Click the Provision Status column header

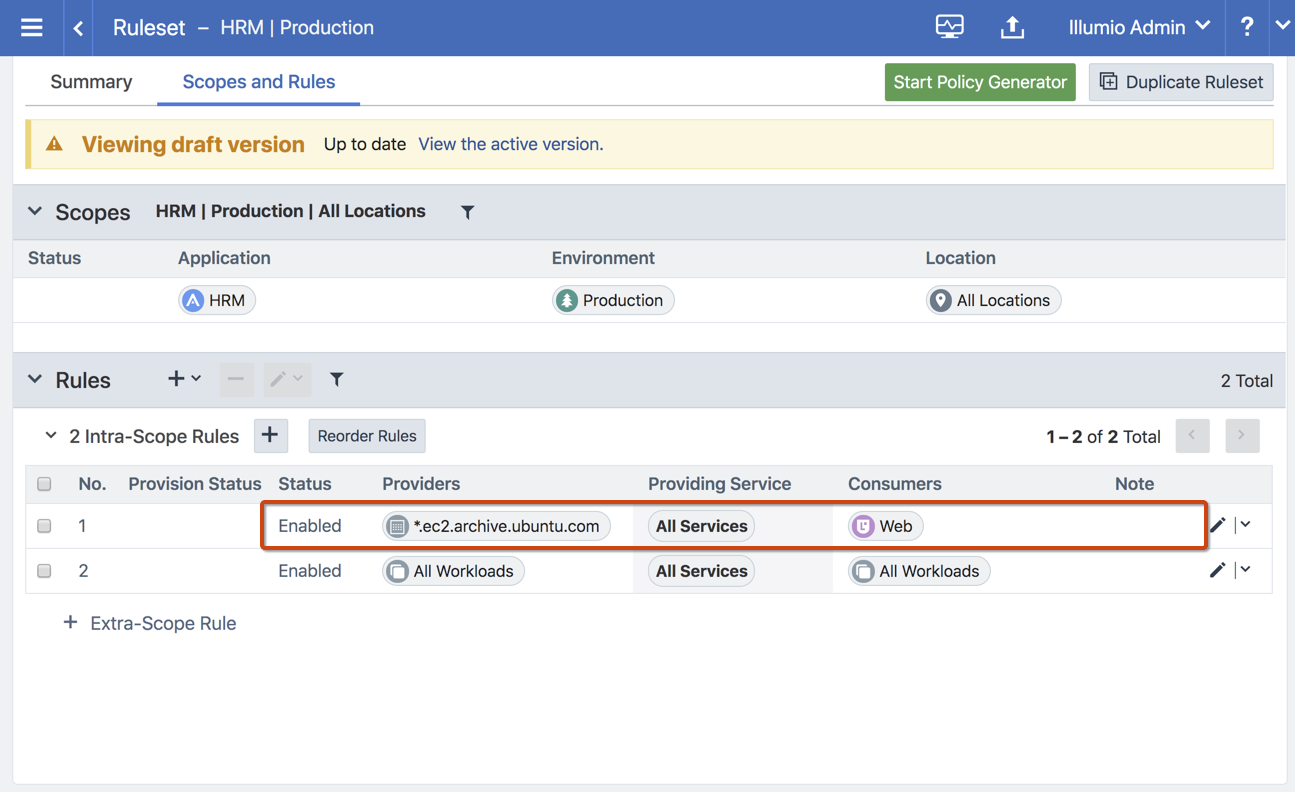click(195, 484)
